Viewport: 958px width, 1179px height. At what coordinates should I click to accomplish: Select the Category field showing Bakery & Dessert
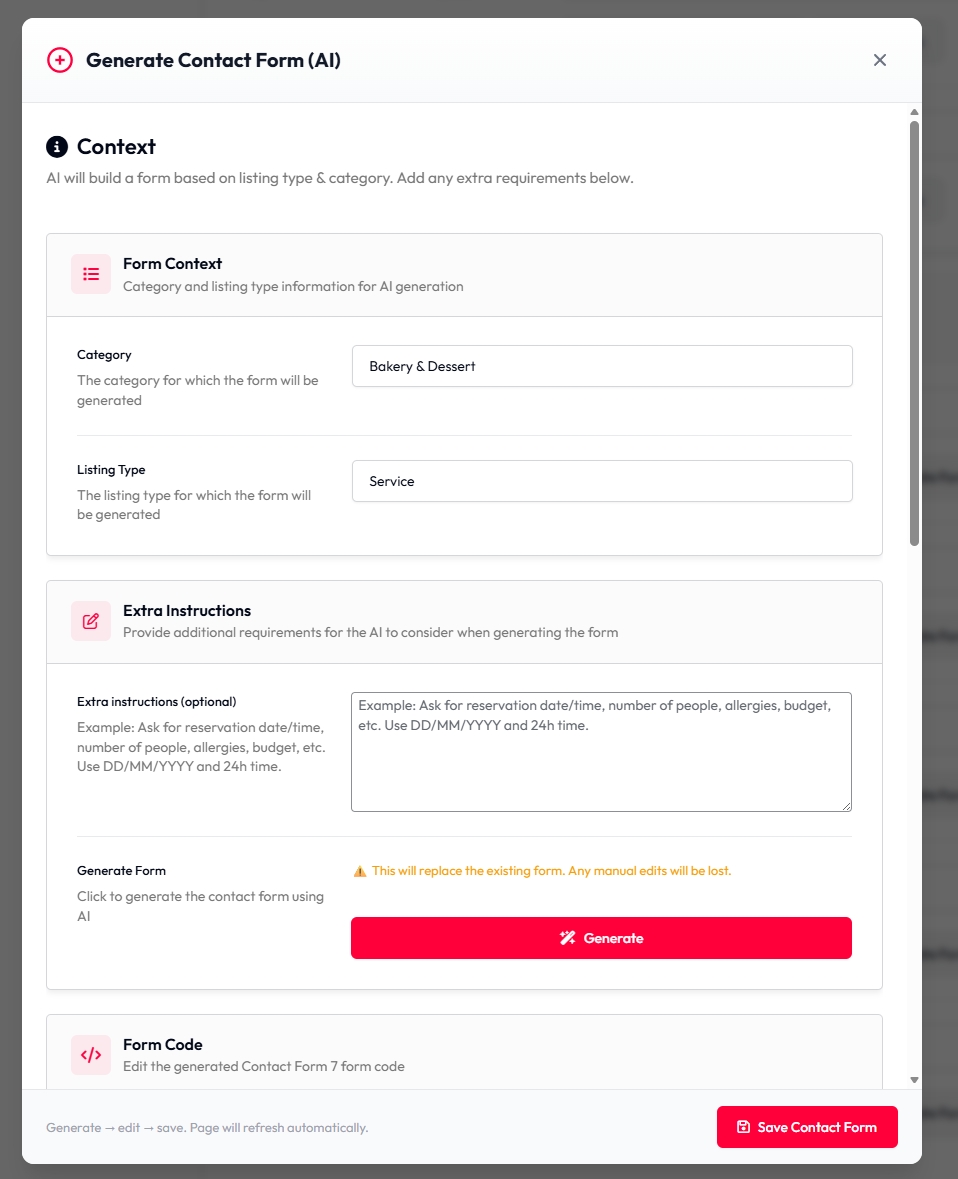pyautogui.click(x=601, y=366)
